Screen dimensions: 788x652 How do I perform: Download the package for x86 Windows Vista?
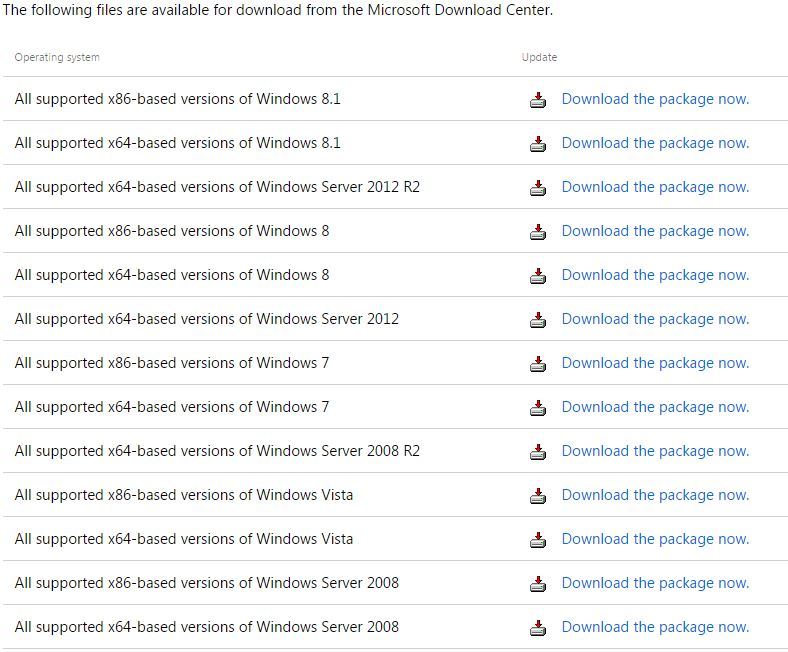(655, 495)
